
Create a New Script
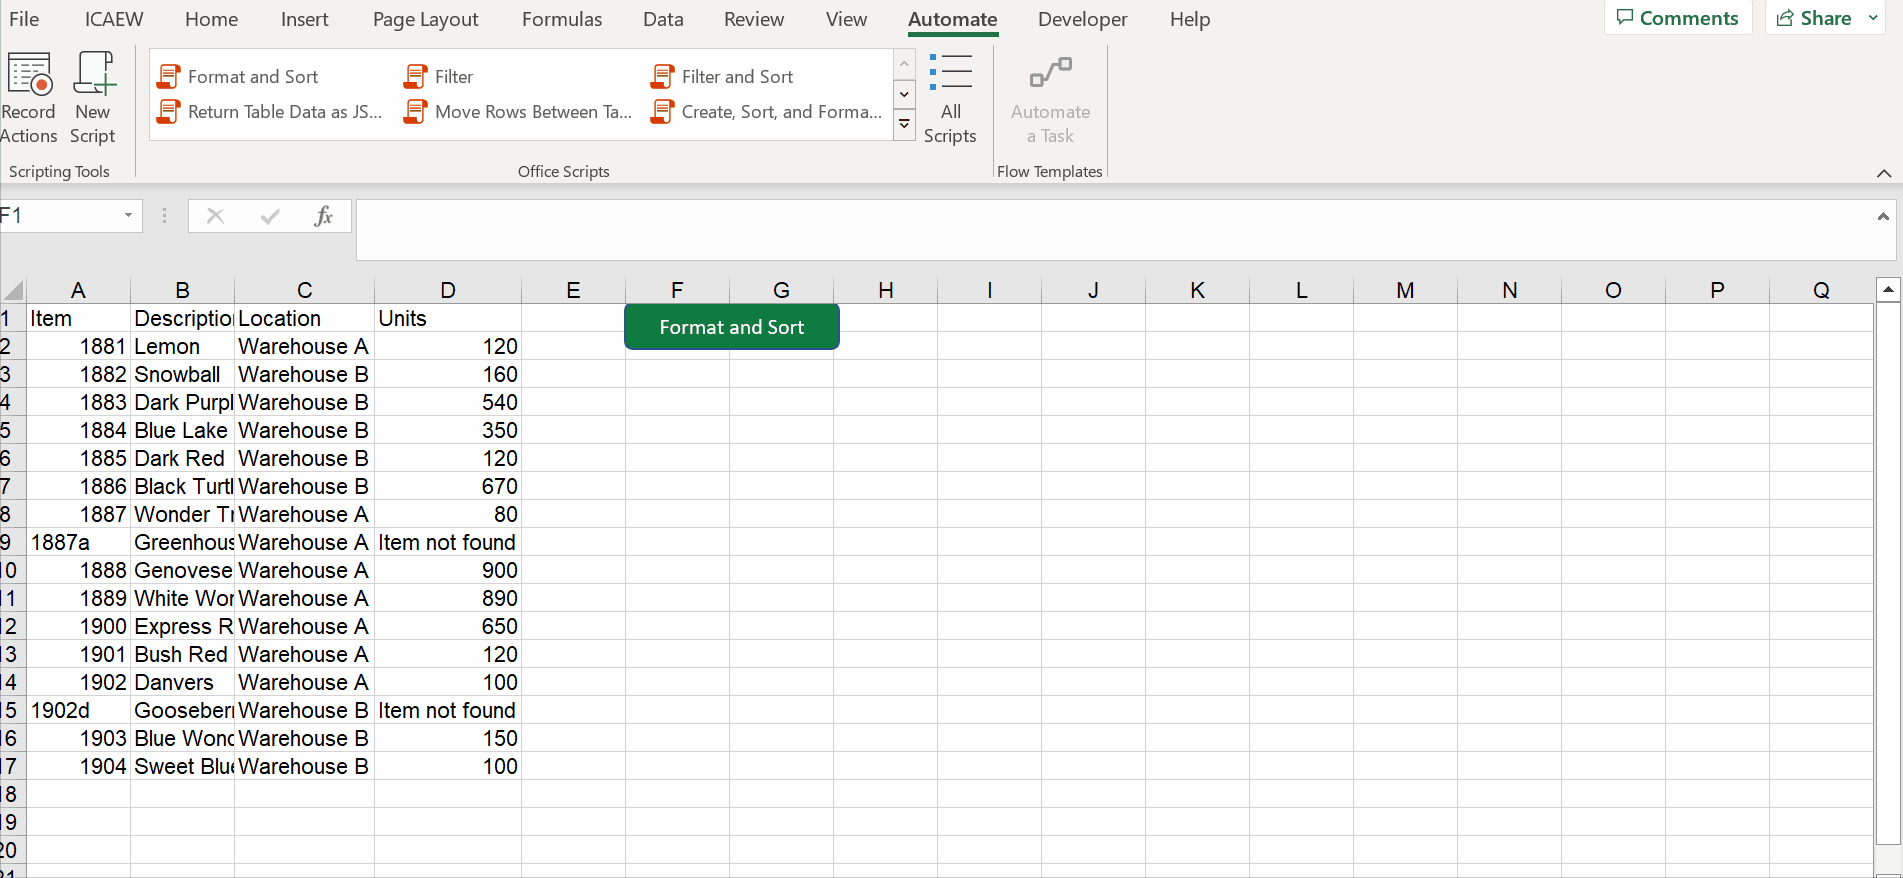coord(93,75)
